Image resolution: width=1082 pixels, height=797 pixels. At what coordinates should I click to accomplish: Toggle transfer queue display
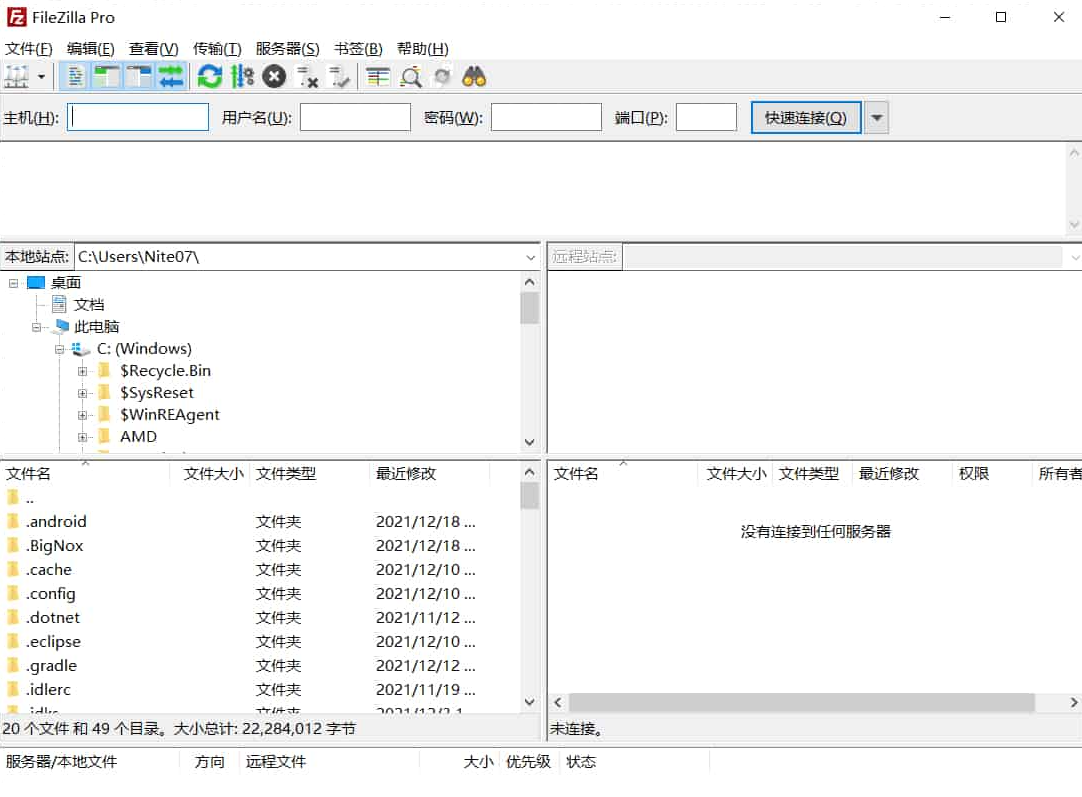tap(170, 77)
